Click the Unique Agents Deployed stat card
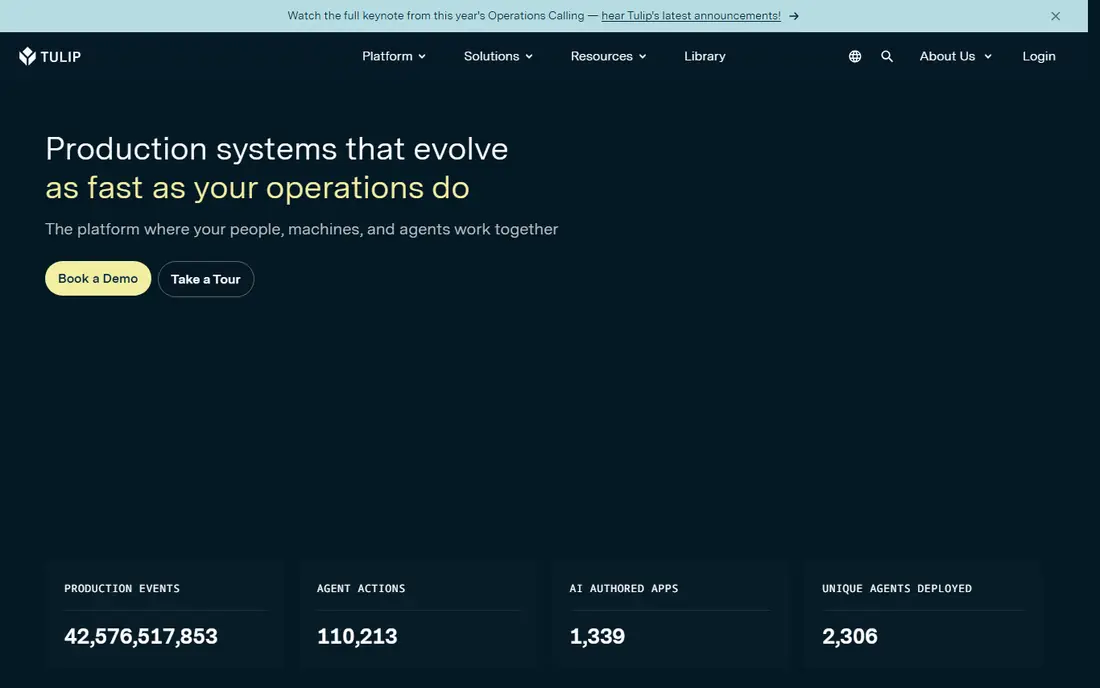This screenshot has width=1100, height=688. pyautogui.click(x=923, y=614)
